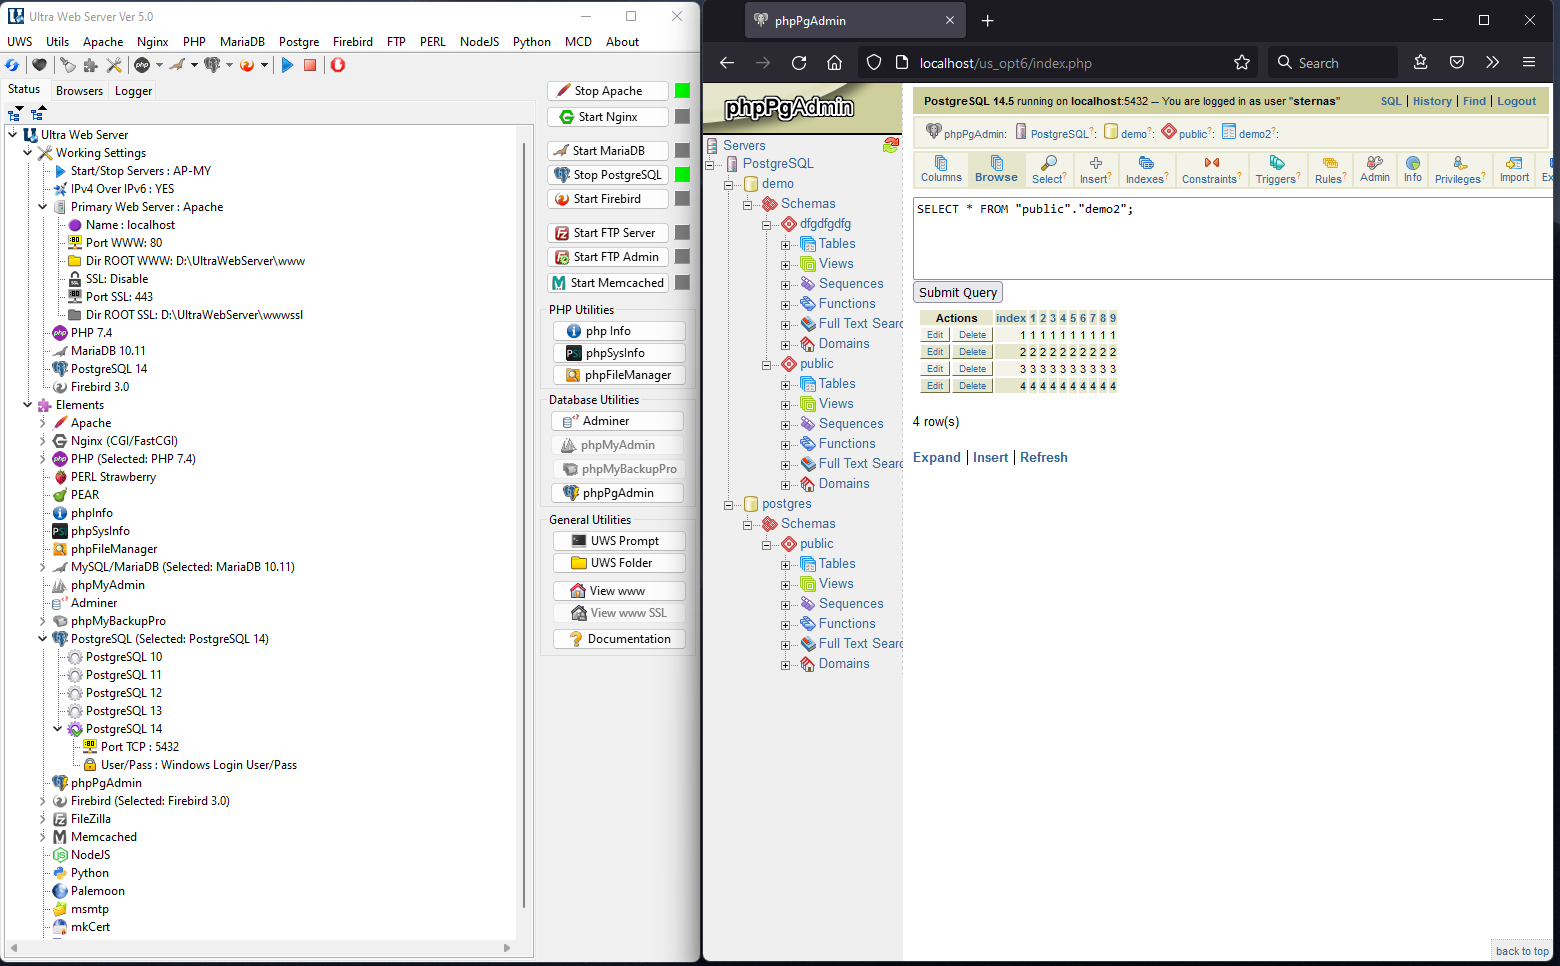The image size is (1560, 966).
Task: Click the blue play start-servers icon
Action: click(287, 65)
